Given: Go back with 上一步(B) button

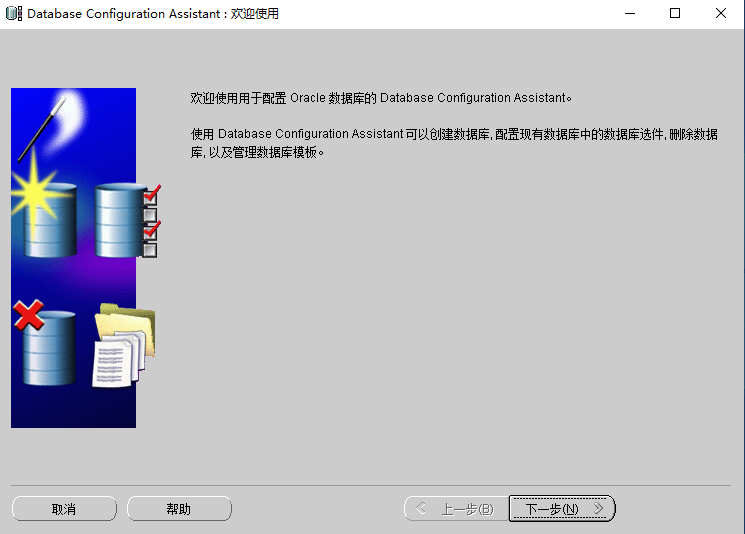Looking at the screenshot, I should tap(457, 509).
